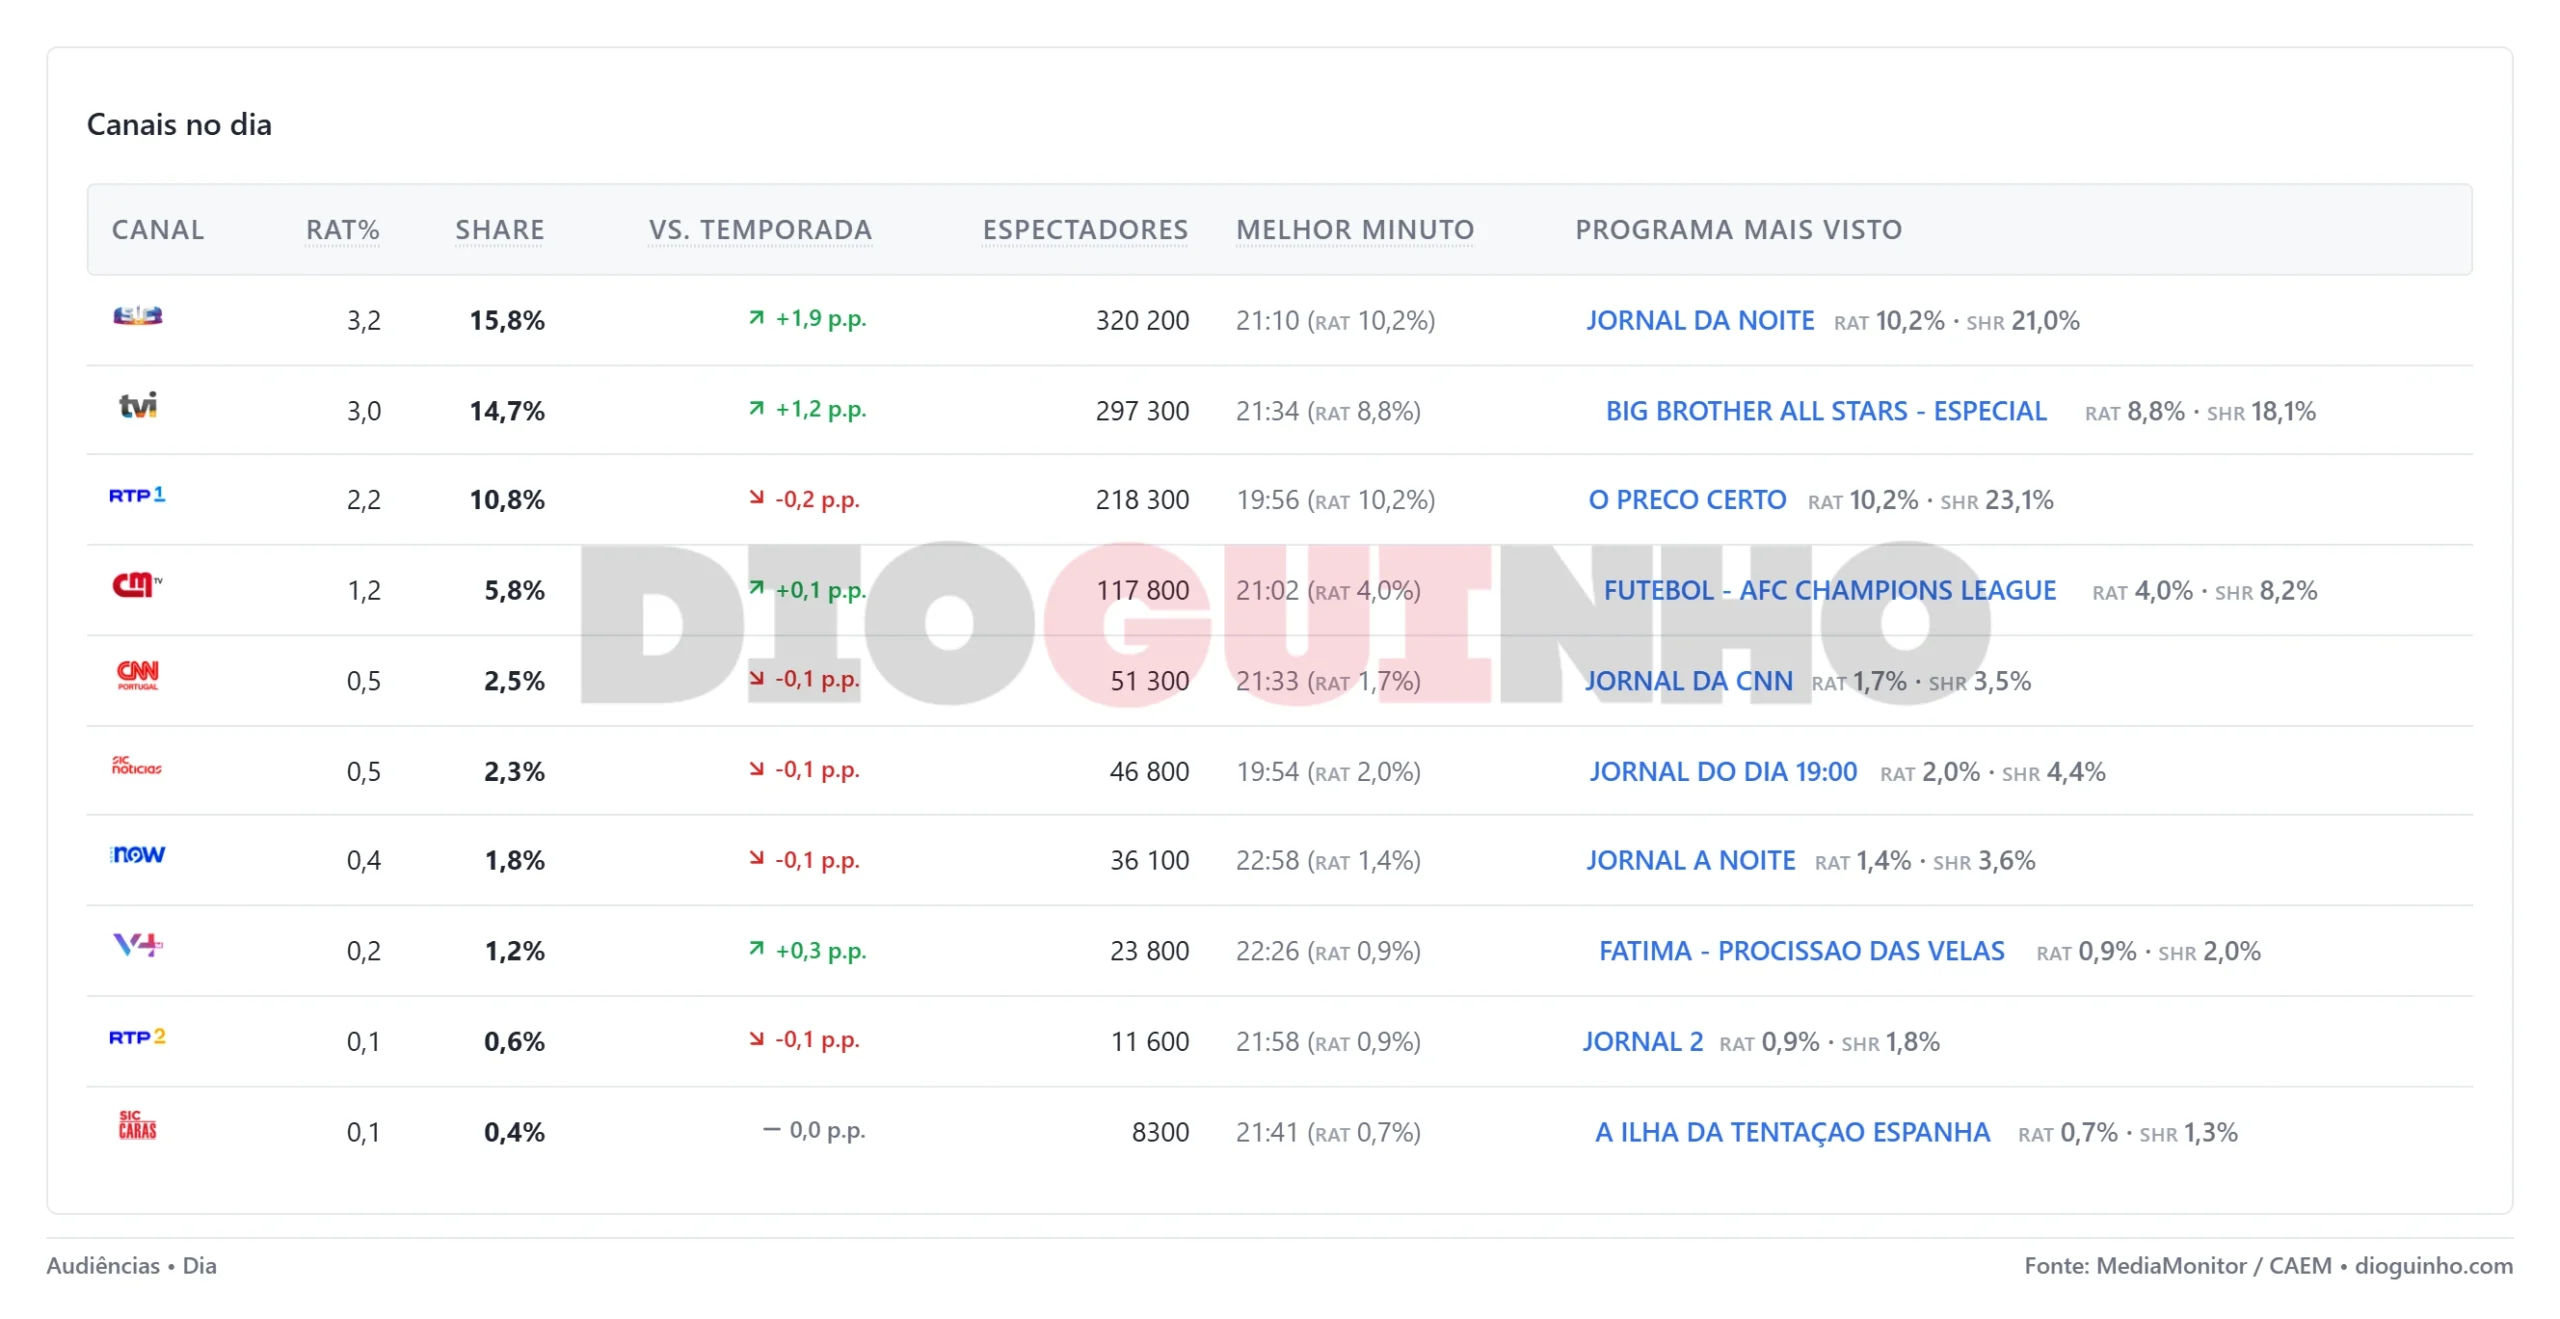Click the V+ channel logo
Viewport: 2560px width, 1319px height.
tap(137, 944)
